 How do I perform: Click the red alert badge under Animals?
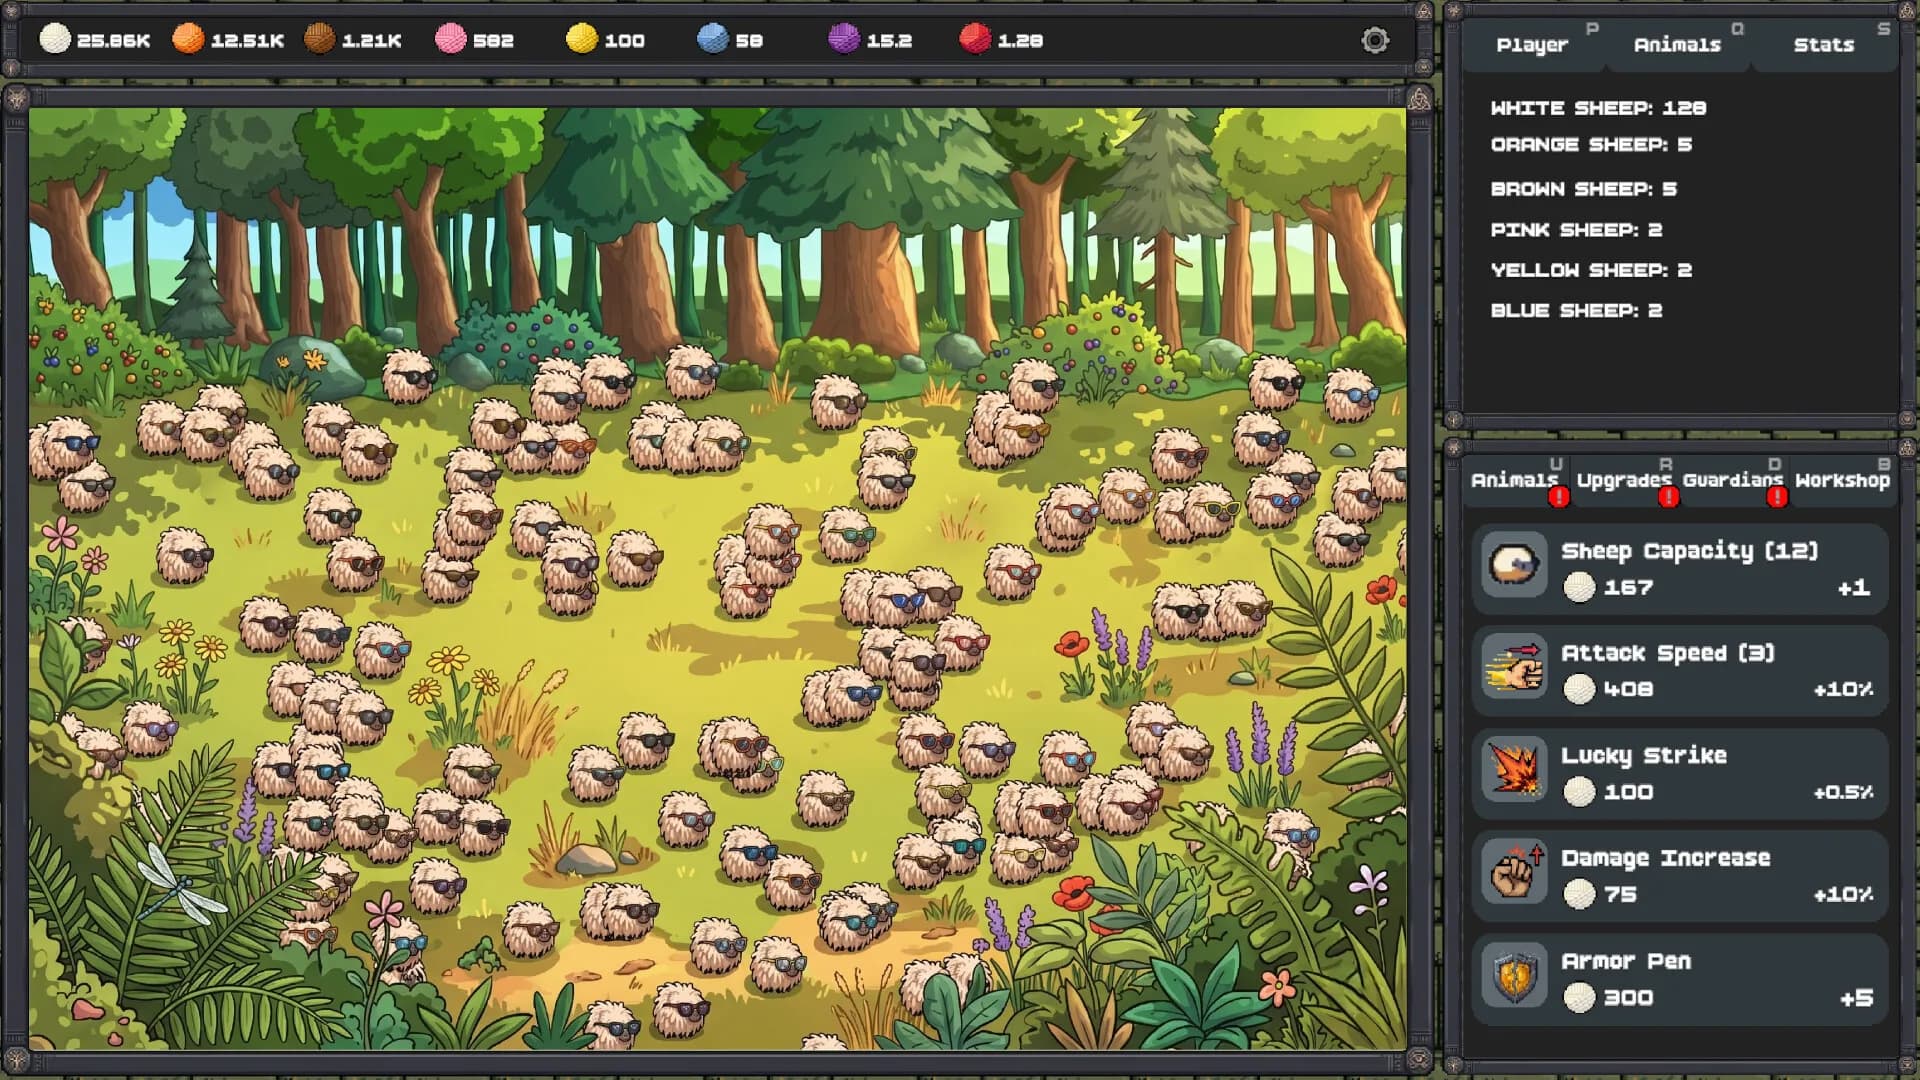1558,497
